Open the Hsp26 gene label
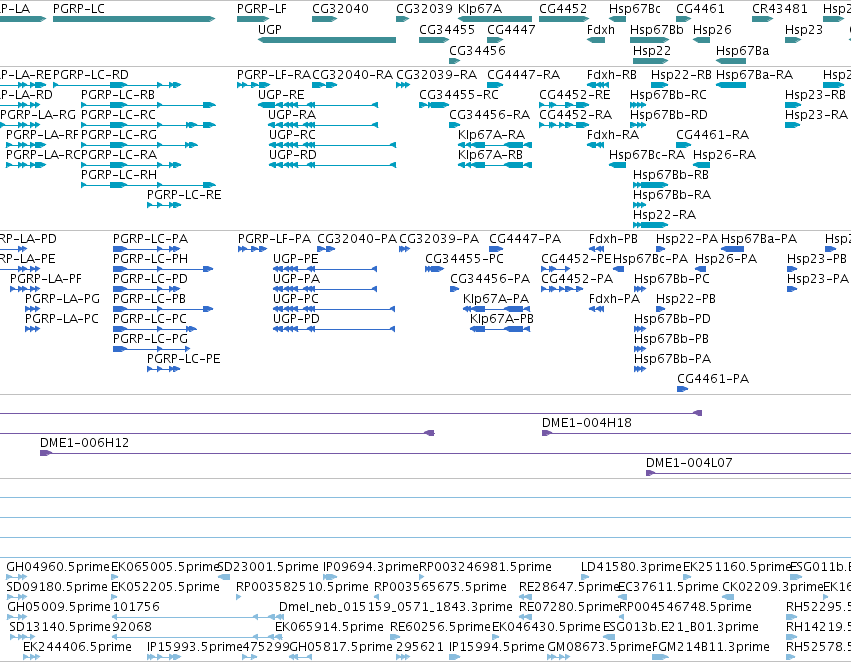The height and width of the screenshot is (662, 851). click(x=712, y=30)
